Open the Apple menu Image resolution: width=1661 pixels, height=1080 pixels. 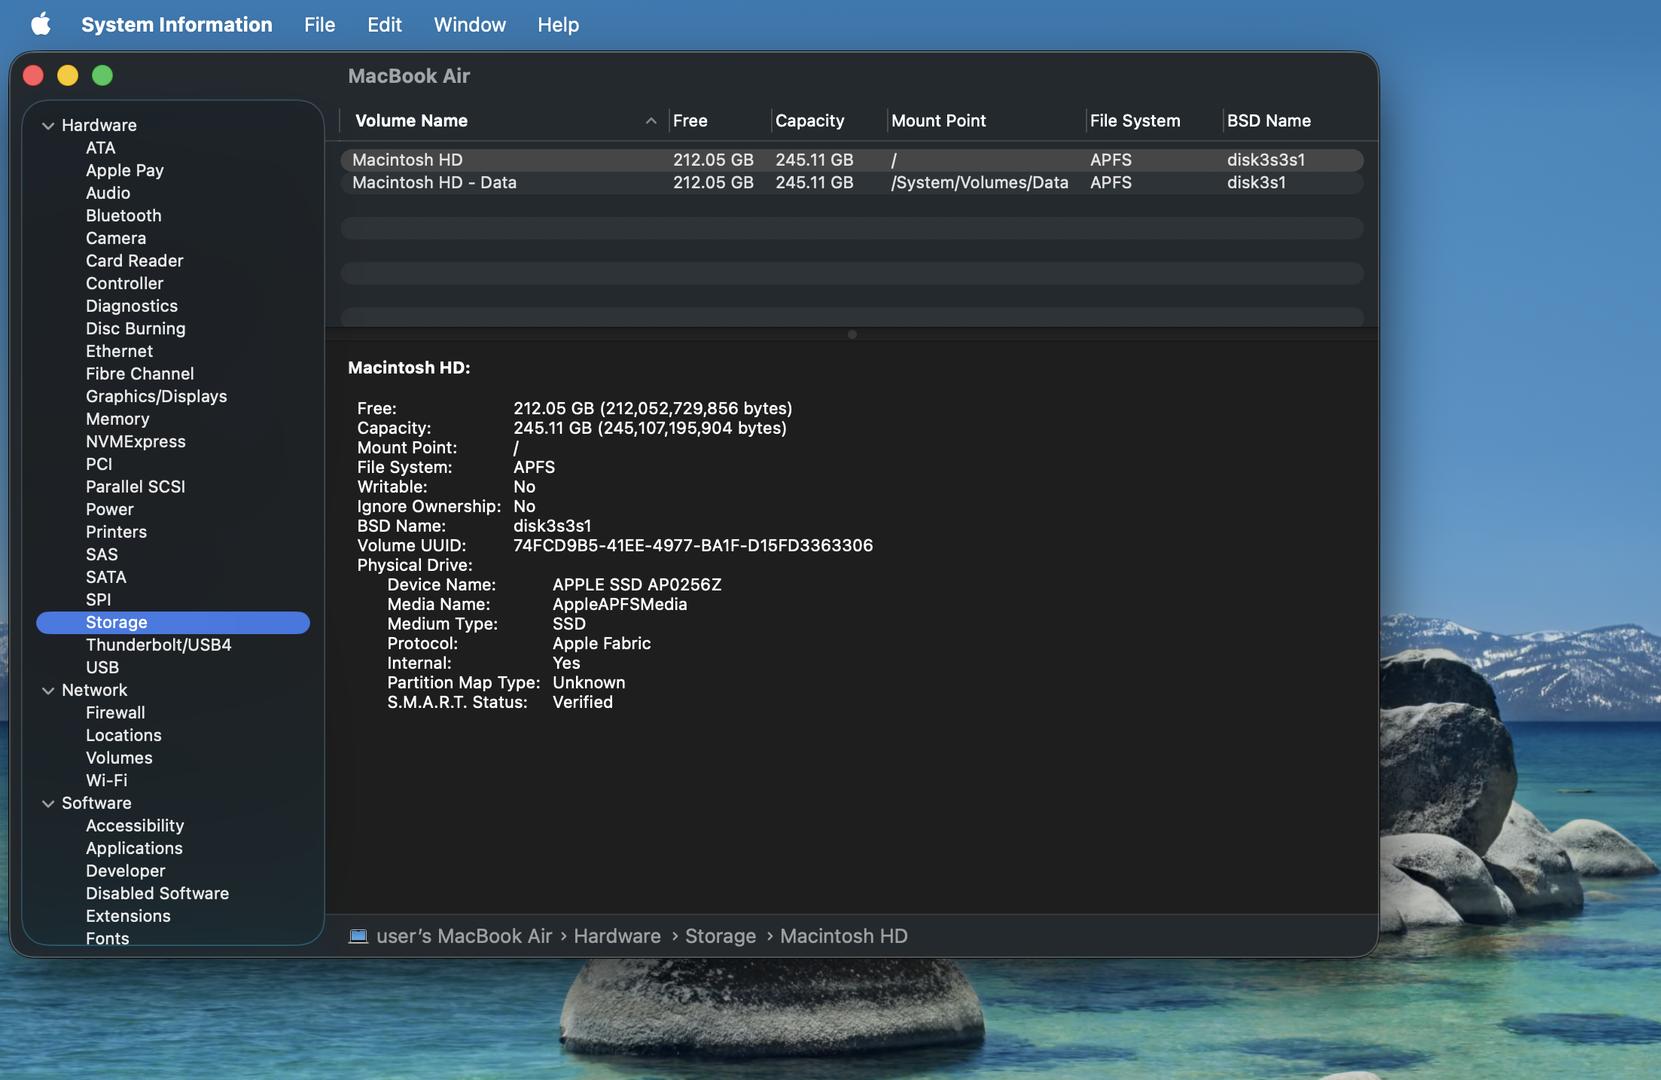(40, 24)
